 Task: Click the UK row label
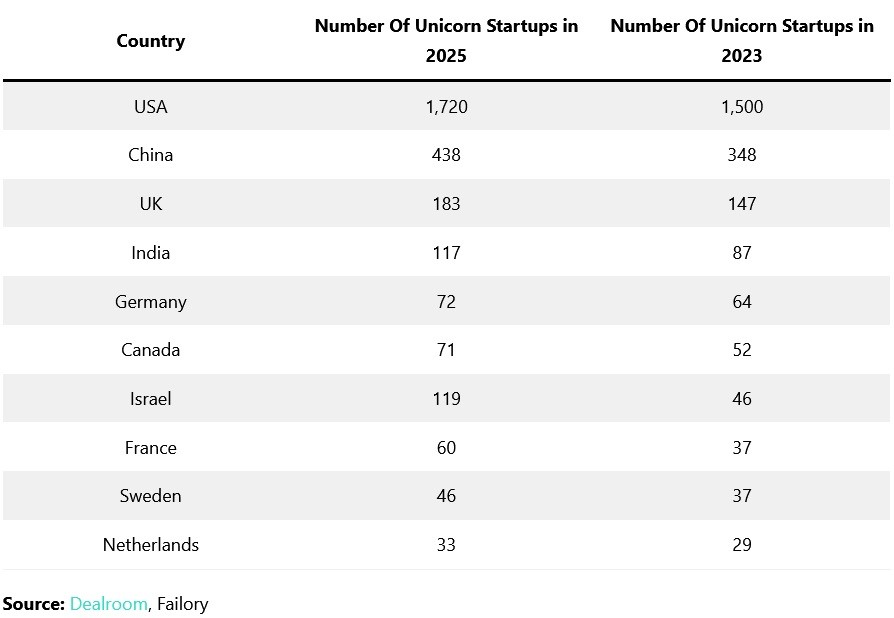(x=151, y=204)
